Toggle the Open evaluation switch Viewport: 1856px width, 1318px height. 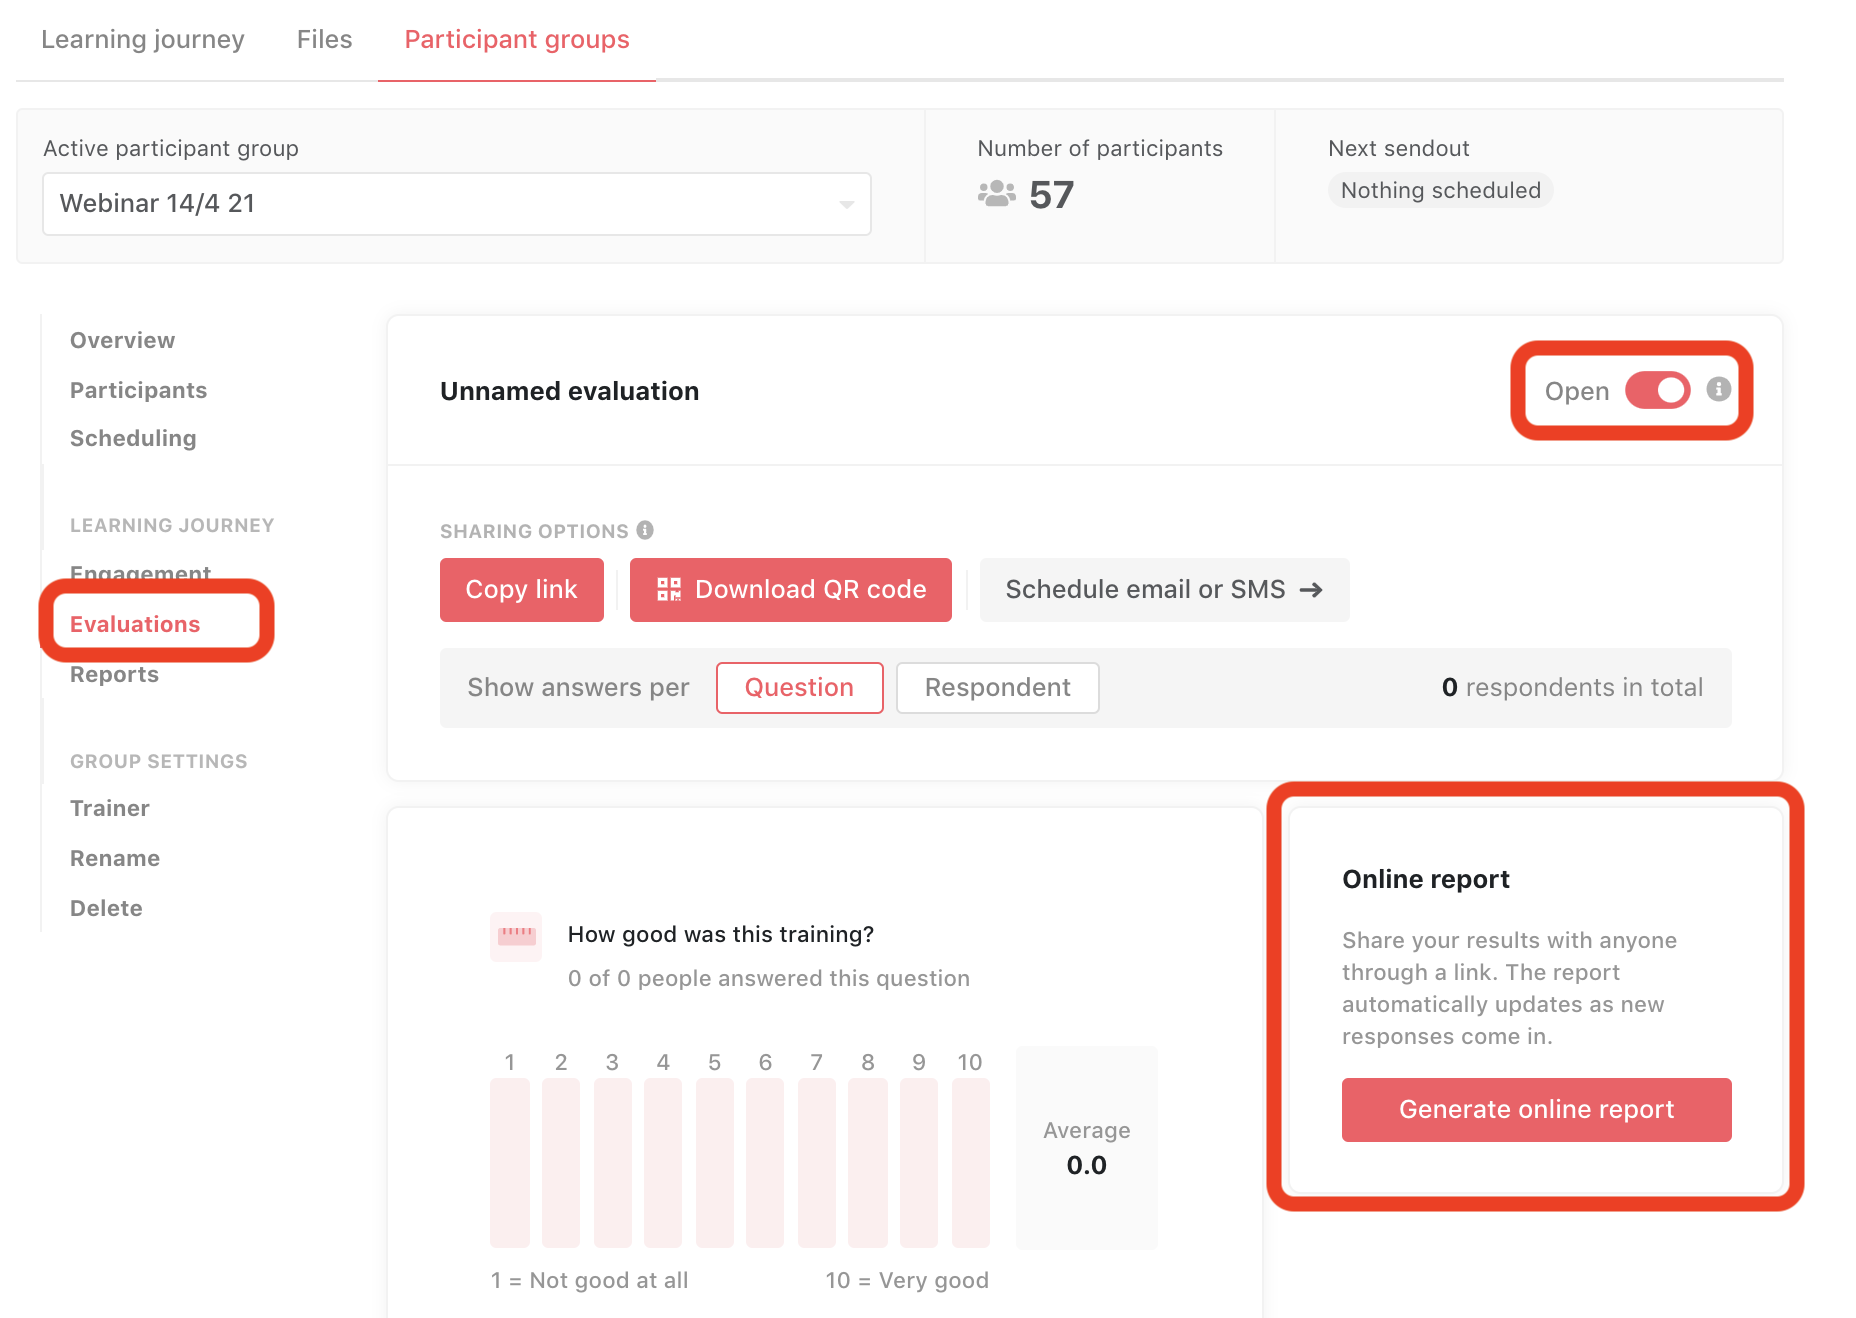pos(1657,390)
